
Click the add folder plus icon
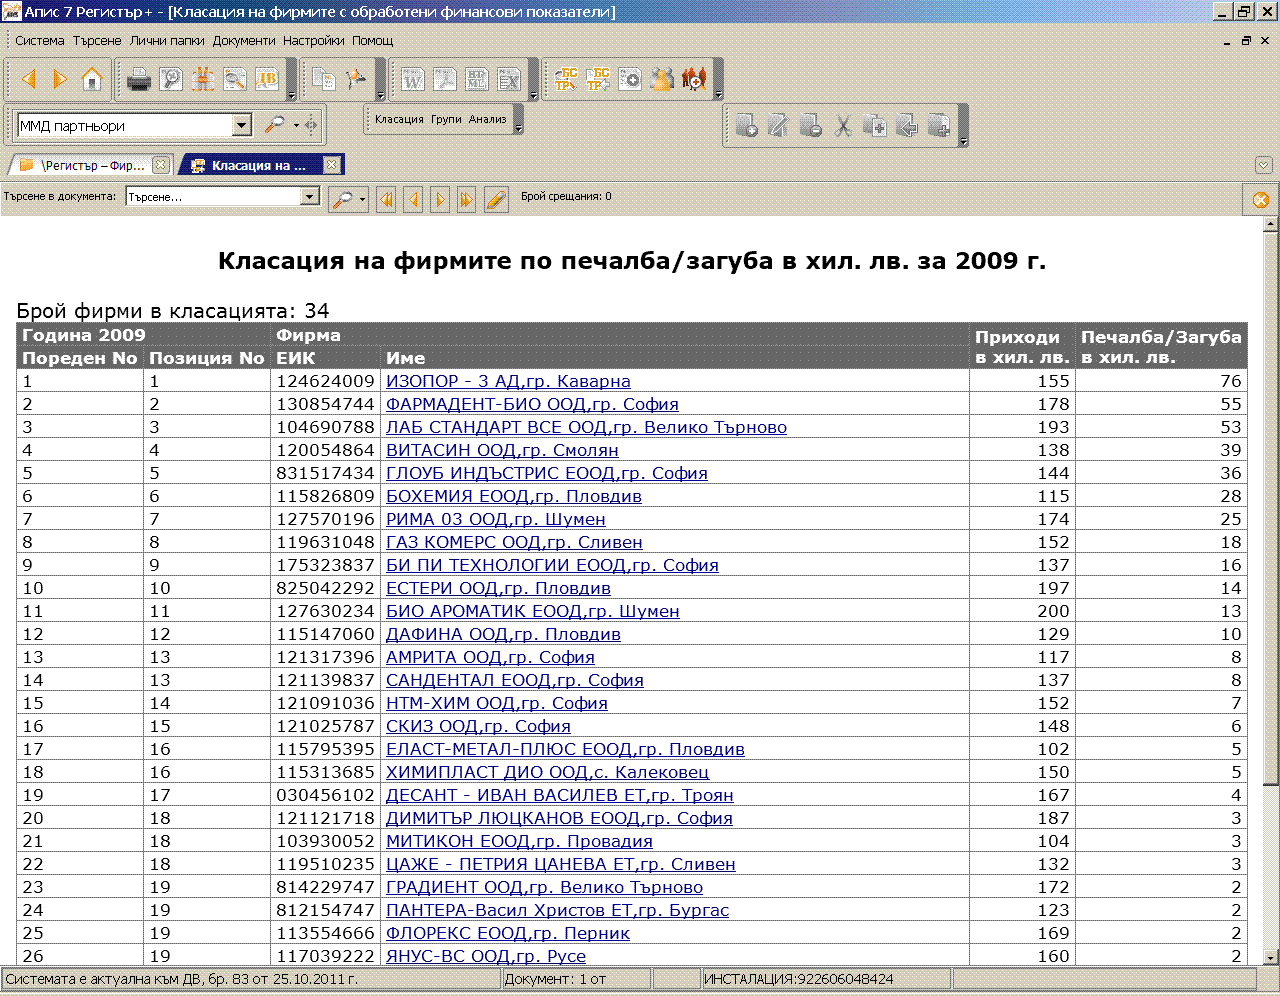(x=746, y=126)
